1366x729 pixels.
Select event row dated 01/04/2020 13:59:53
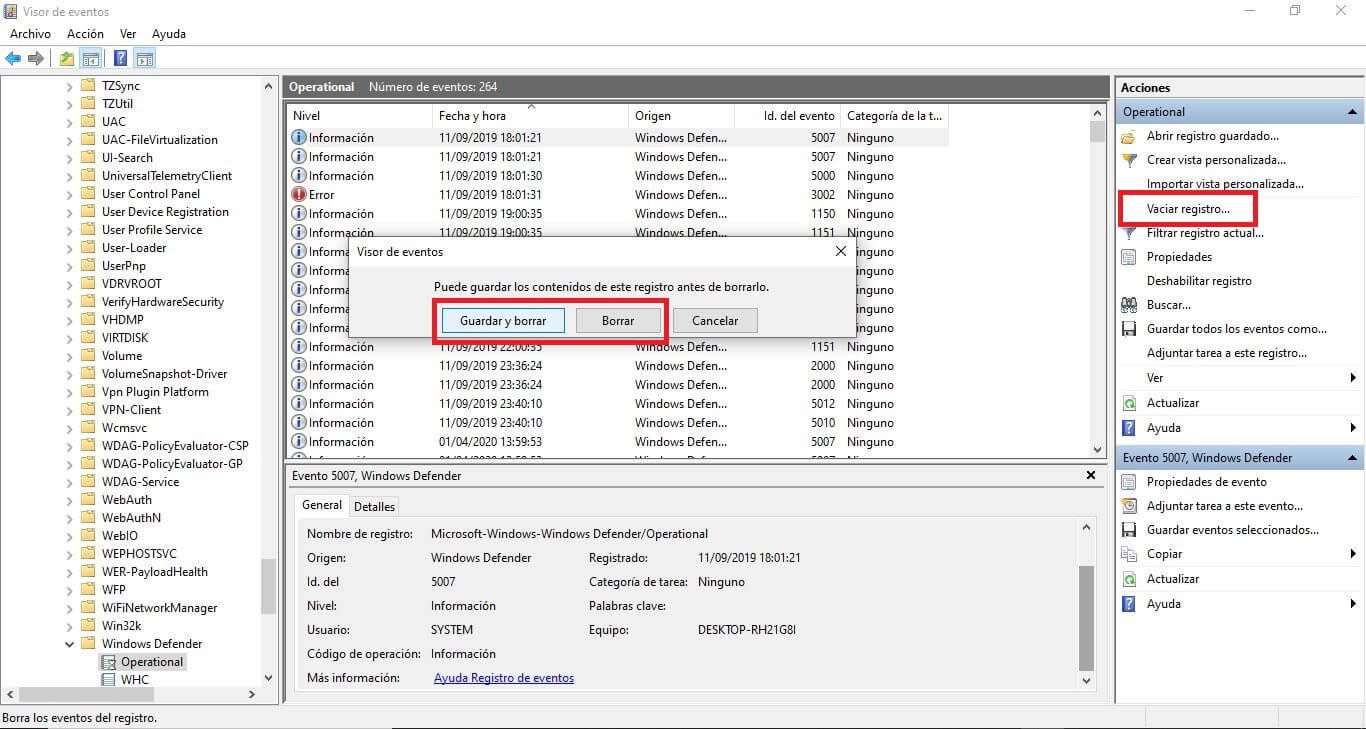[x=618, y=442]
